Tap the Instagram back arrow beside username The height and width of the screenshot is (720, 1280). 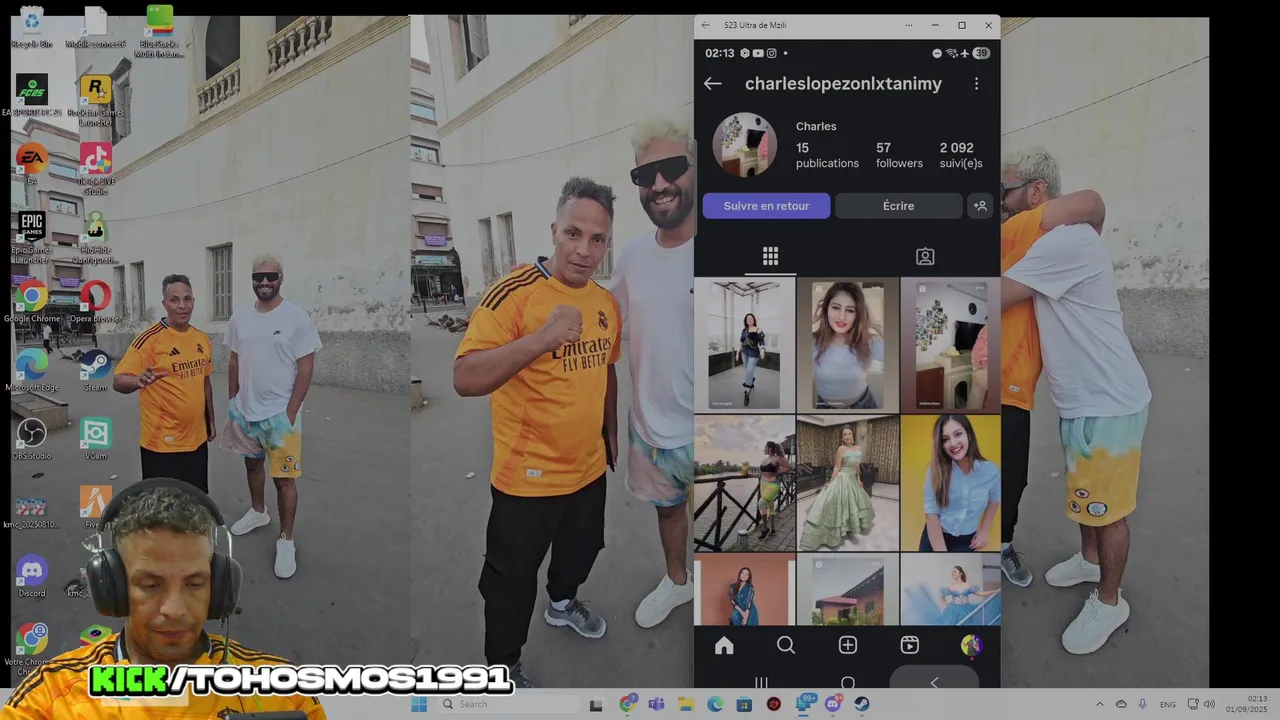pos(712,84)
